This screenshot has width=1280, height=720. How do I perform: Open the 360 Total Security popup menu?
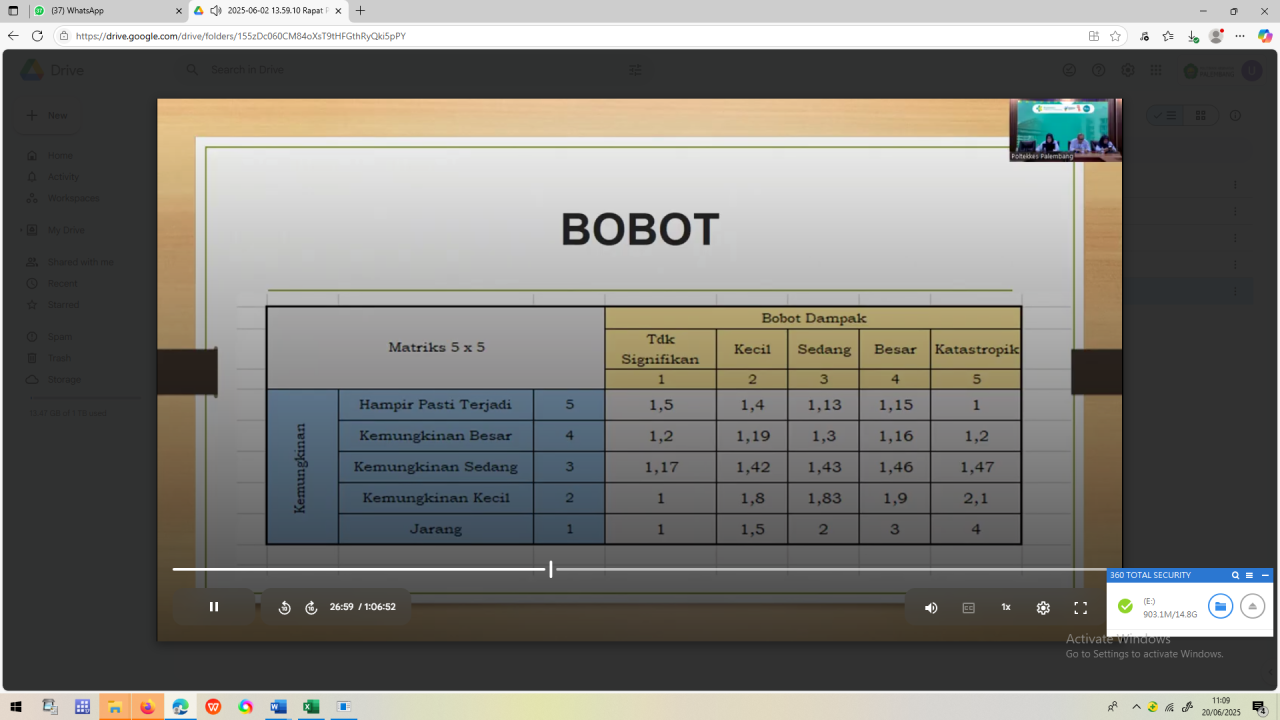(x=1249, y=575)
